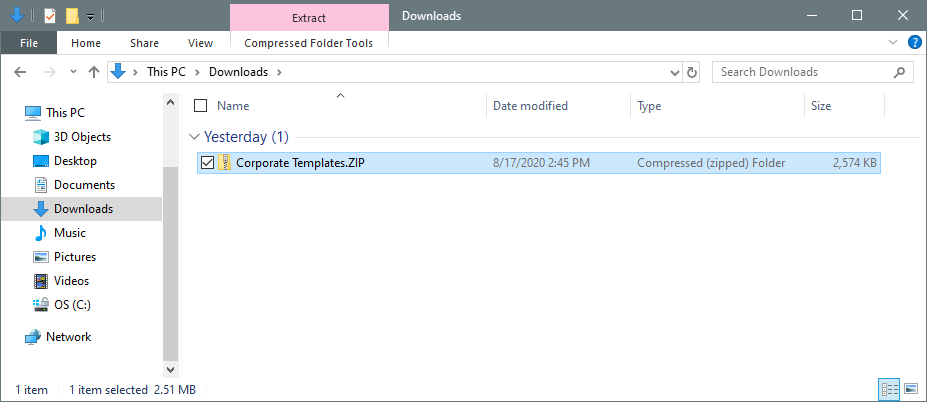Uncheck Corporate Templates.ZIP checkbox

[207, 163]
